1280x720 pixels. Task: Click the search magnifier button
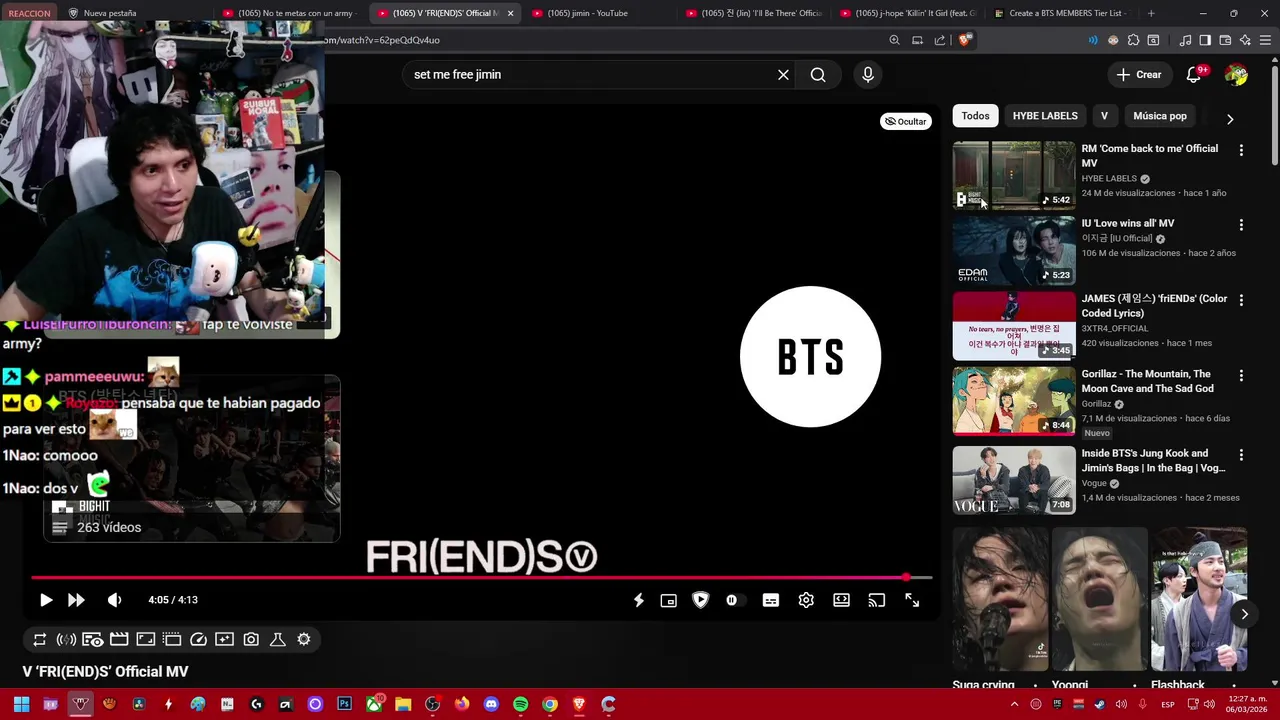point(818,75)
